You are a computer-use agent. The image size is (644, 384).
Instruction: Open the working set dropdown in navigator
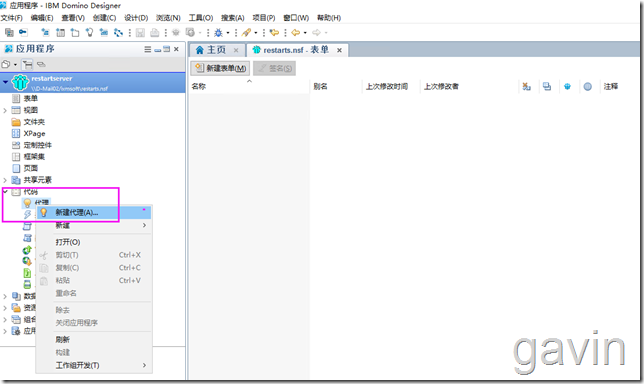[x=15, y=65]
